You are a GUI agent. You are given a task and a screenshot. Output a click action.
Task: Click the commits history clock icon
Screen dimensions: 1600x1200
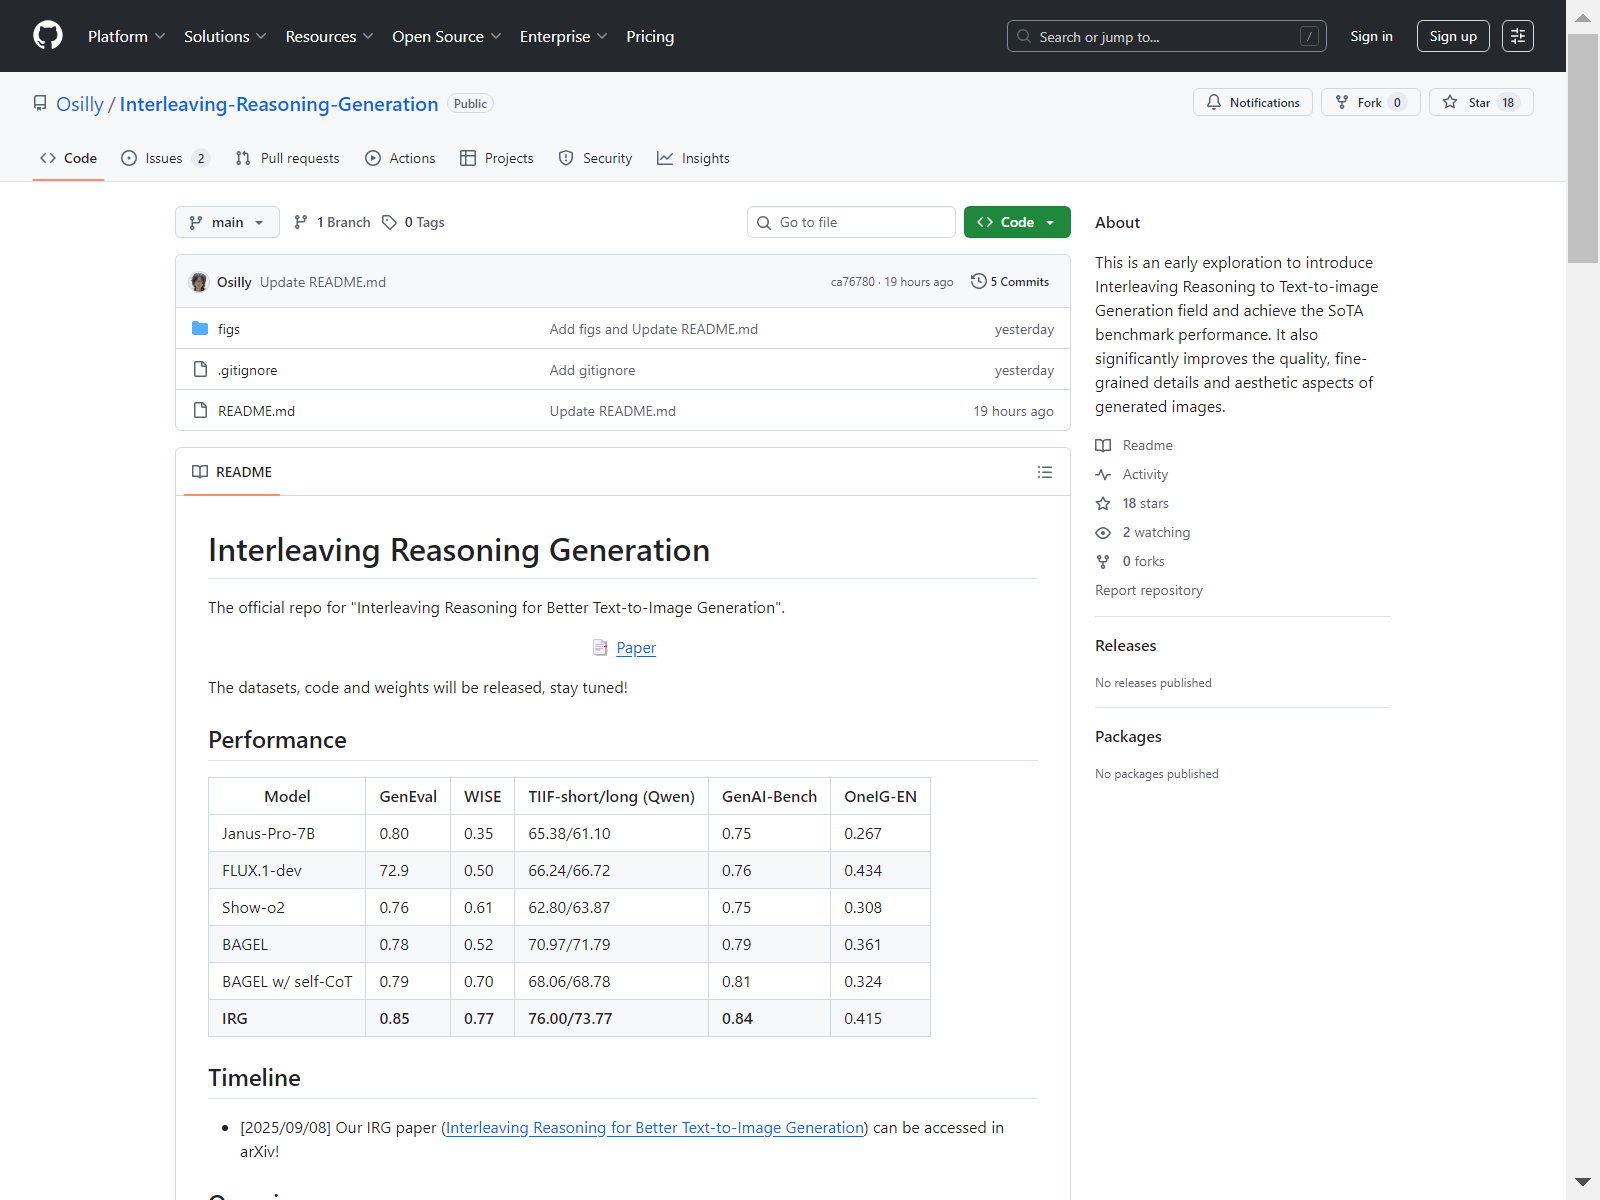tap(978, 282)
